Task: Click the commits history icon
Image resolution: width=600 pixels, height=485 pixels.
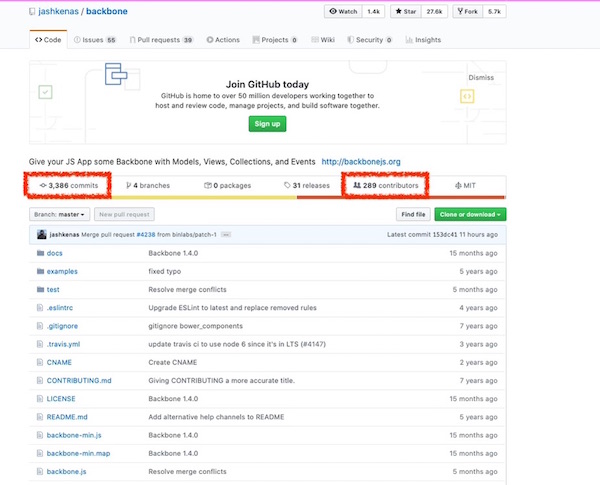Action: click(42, 185)
